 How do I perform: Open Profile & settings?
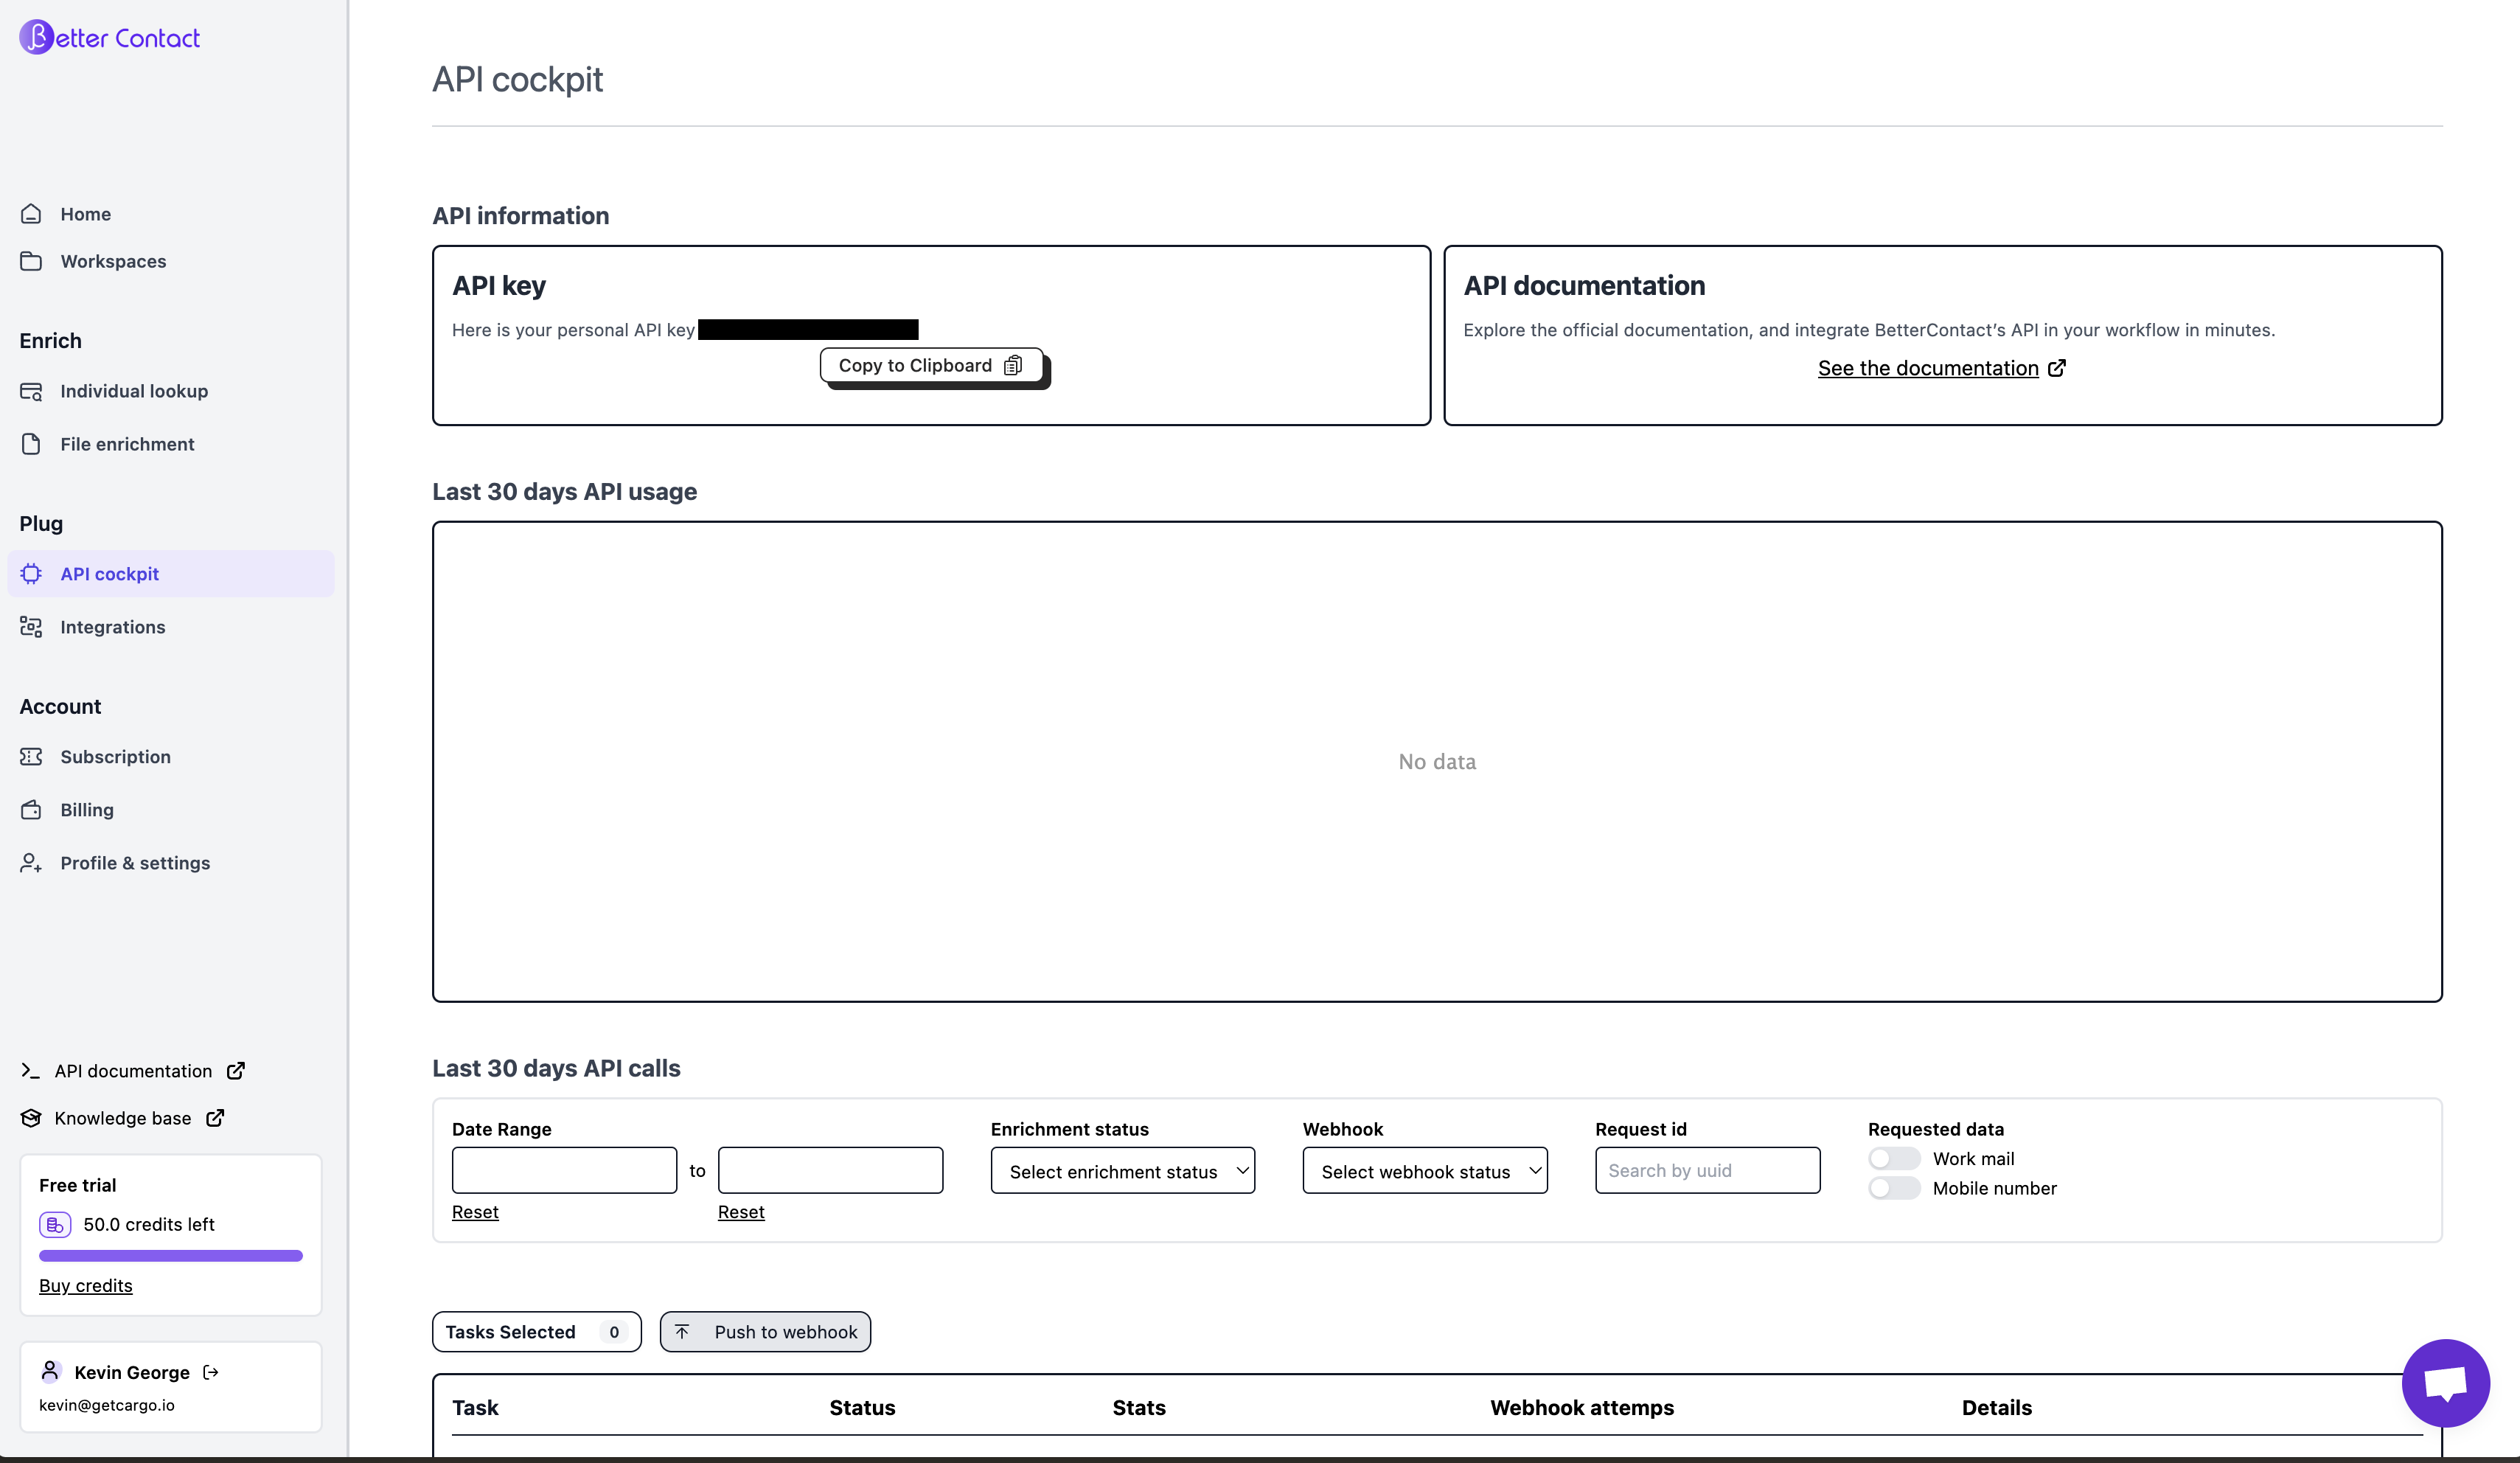pos(171,863)
